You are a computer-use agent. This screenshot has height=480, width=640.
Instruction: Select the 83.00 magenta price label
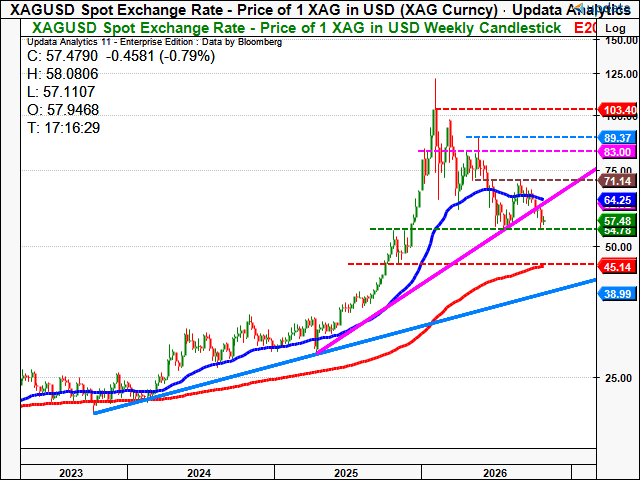[x=618, y=152]
